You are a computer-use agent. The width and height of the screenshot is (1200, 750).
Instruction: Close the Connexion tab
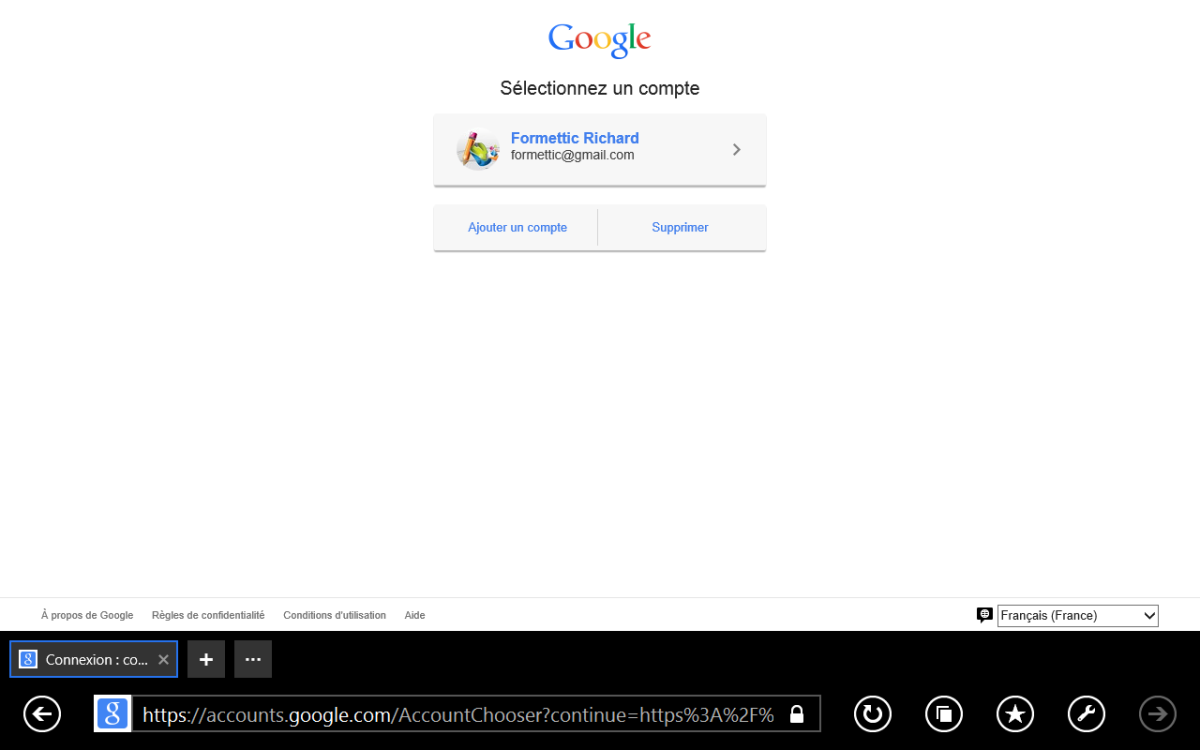pos(163,660)
